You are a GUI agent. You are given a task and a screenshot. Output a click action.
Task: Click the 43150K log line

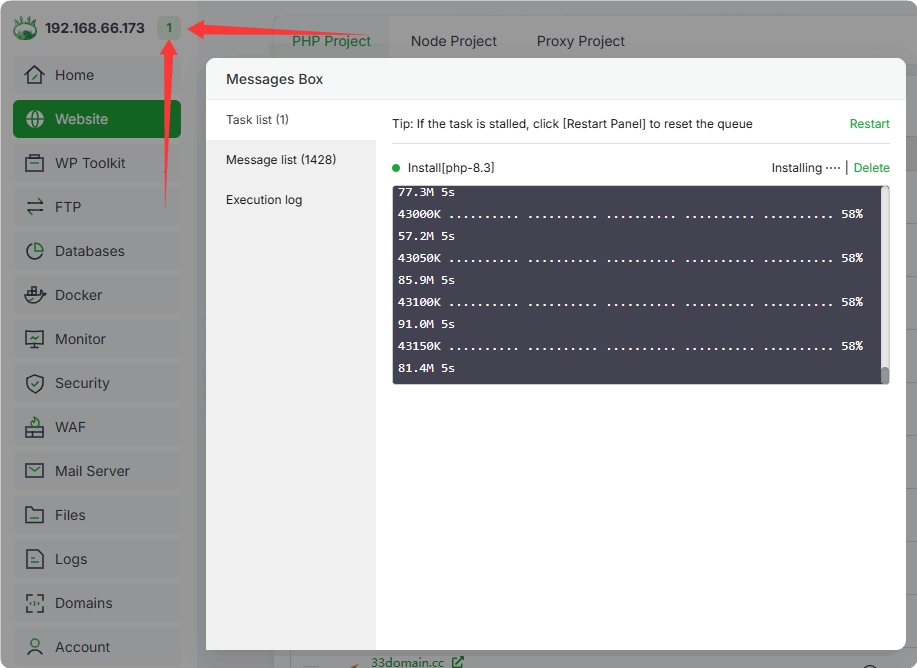tap(630, 346)
